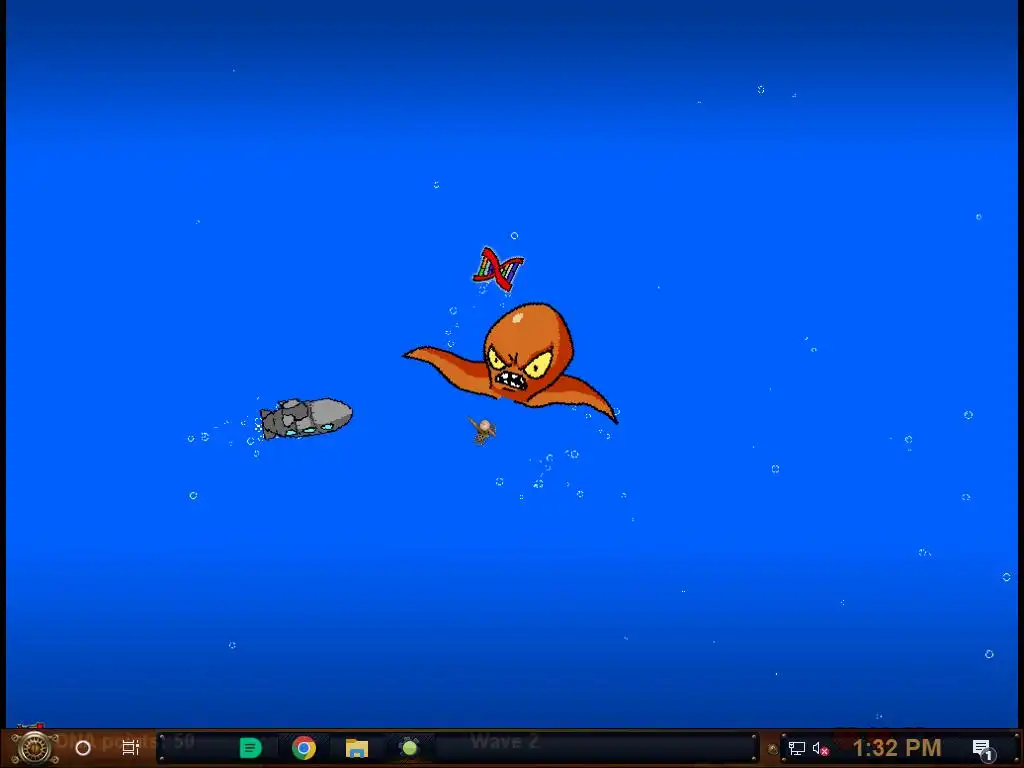Click the Cortana circle icon
Screen dimensions: 1024x768
click(83, 748)
